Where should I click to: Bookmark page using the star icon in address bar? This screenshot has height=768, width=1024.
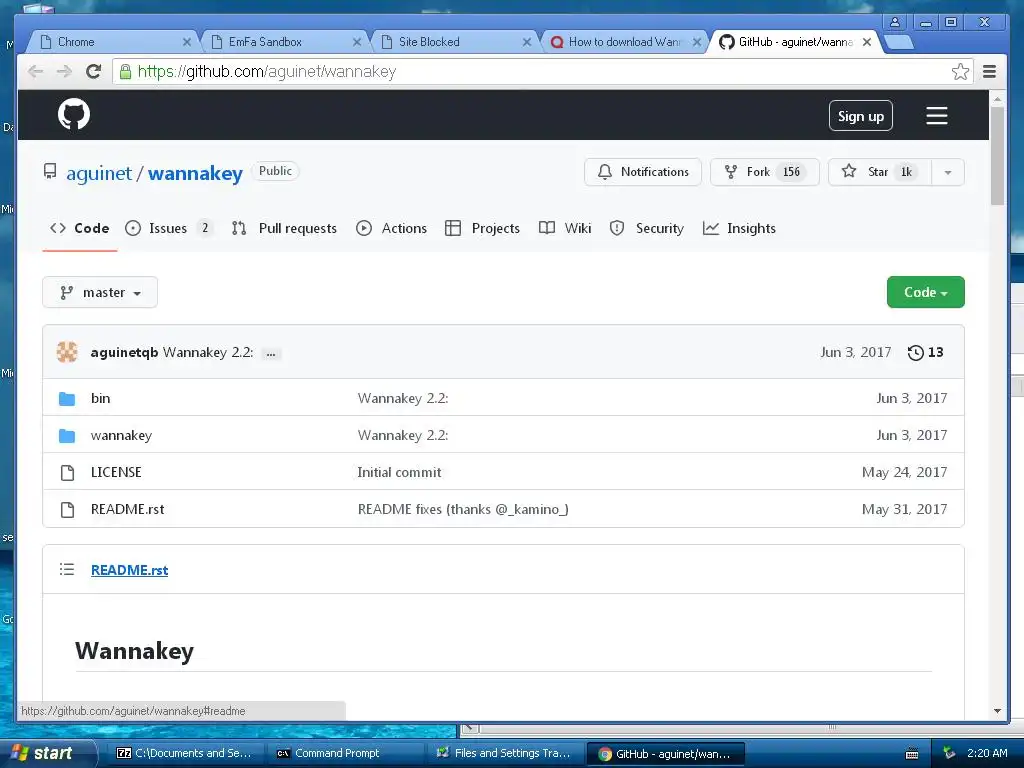pos(960,71)
